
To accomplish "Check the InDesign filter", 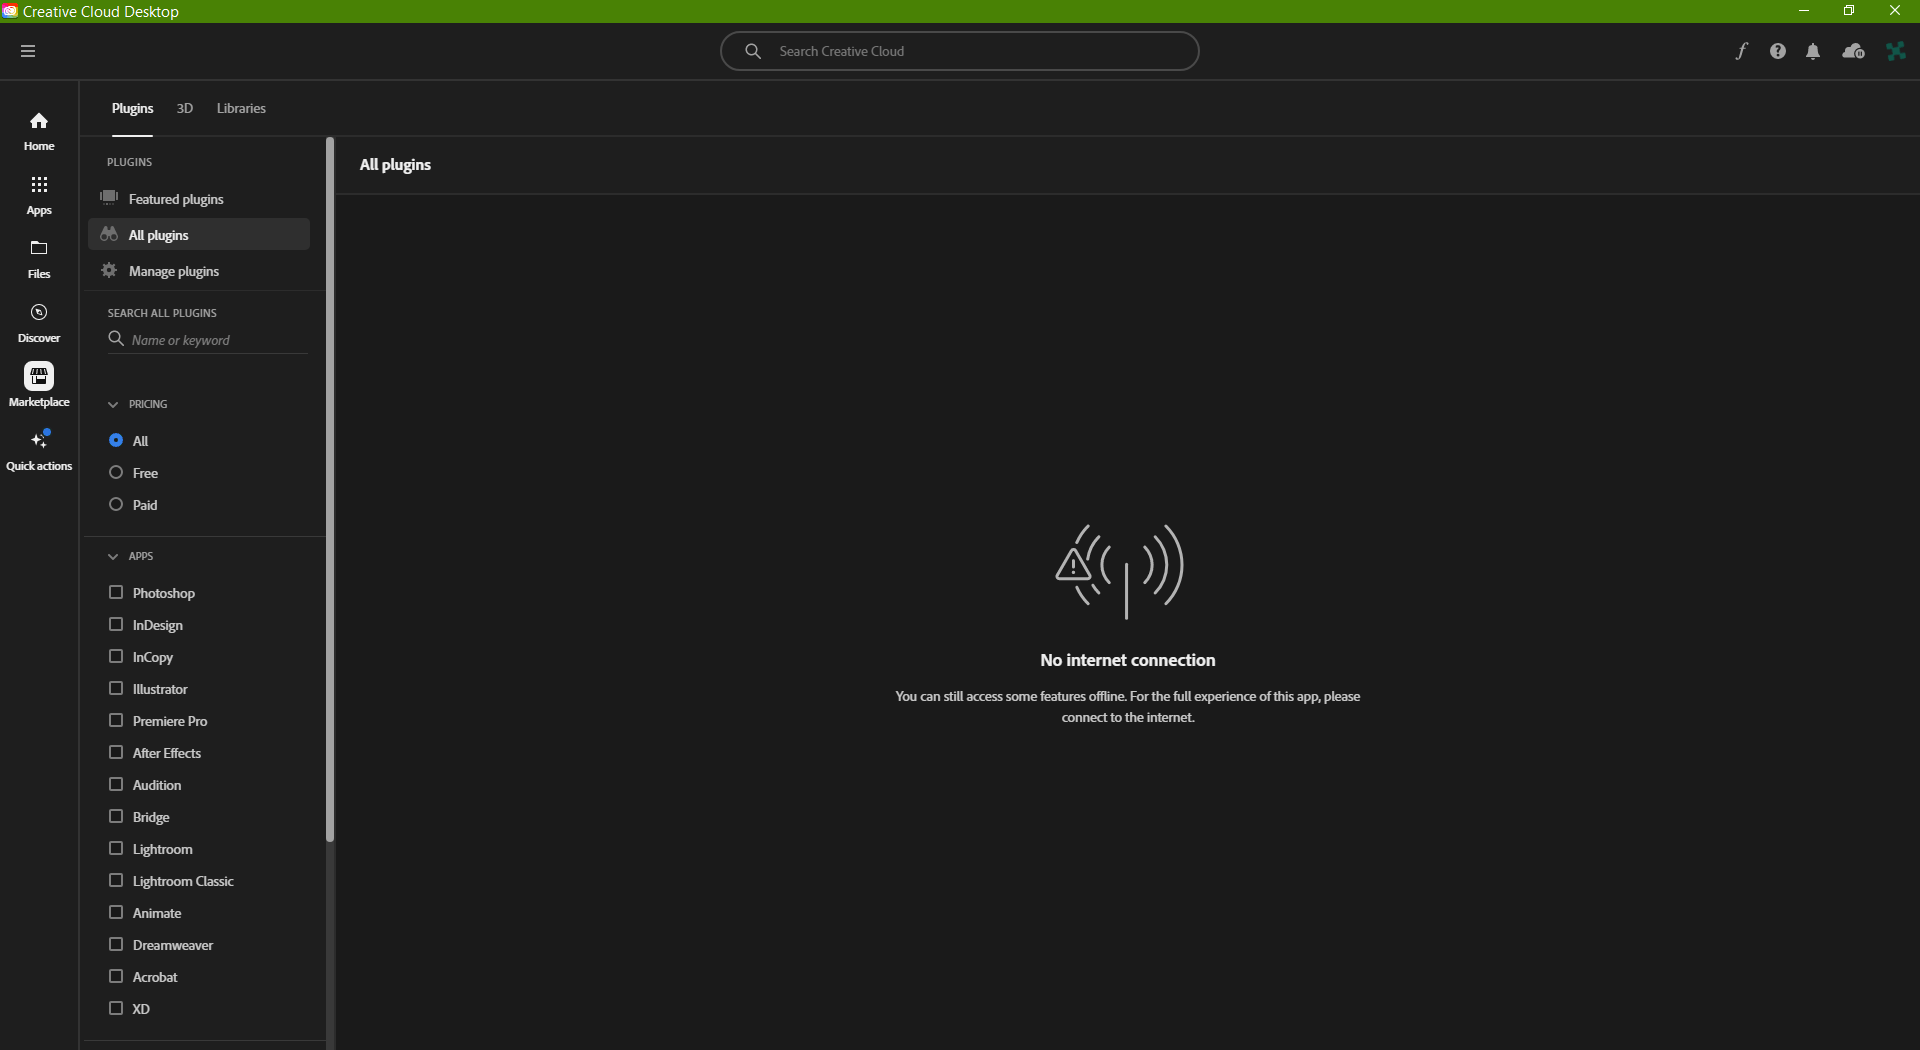I will (x=116, y=624).
